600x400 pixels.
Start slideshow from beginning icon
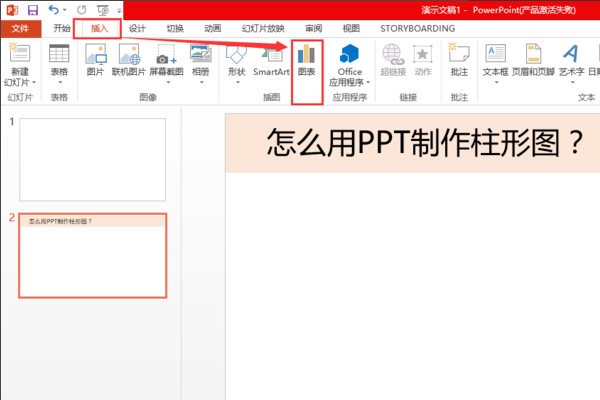pyautogui.click(x=103, y=10)
